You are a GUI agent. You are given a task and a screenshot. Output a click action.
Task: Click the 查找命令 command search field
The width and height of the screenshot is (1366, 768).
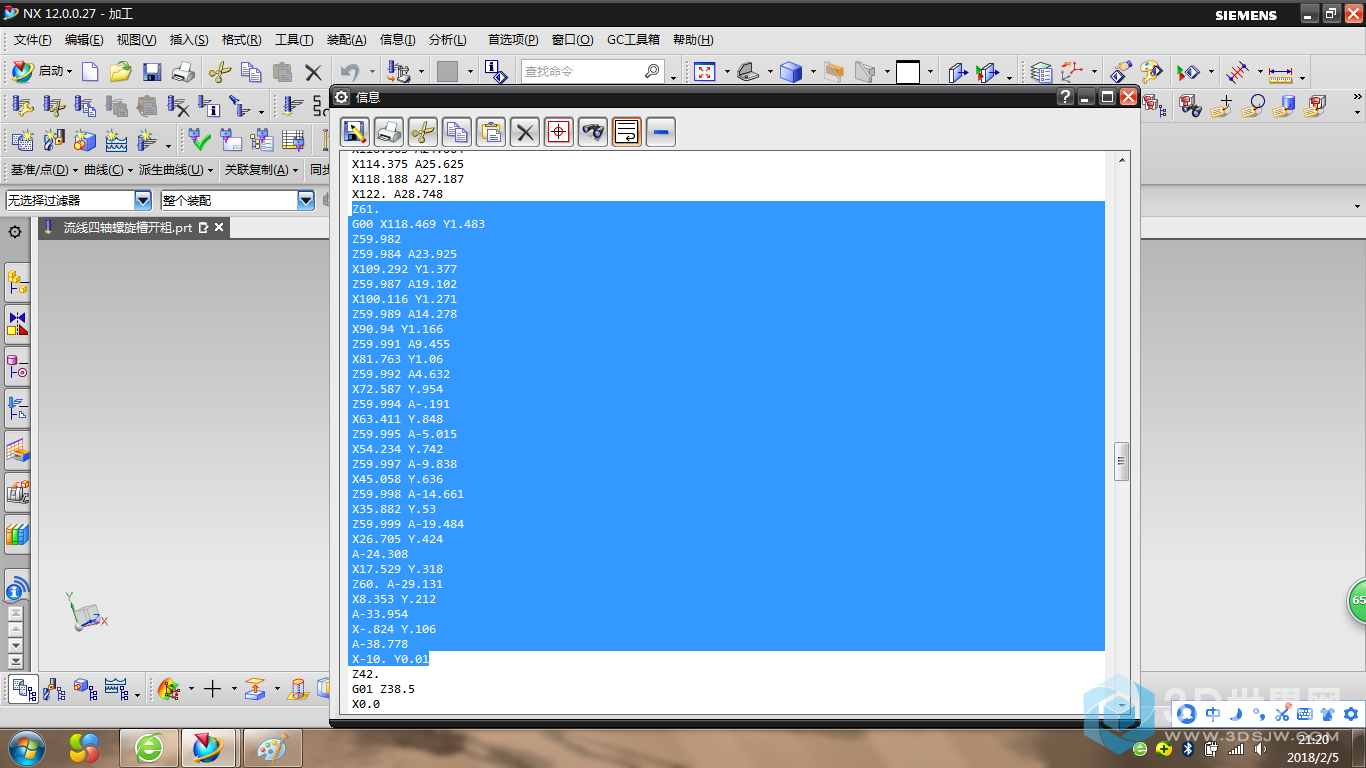tap(593, 71)
